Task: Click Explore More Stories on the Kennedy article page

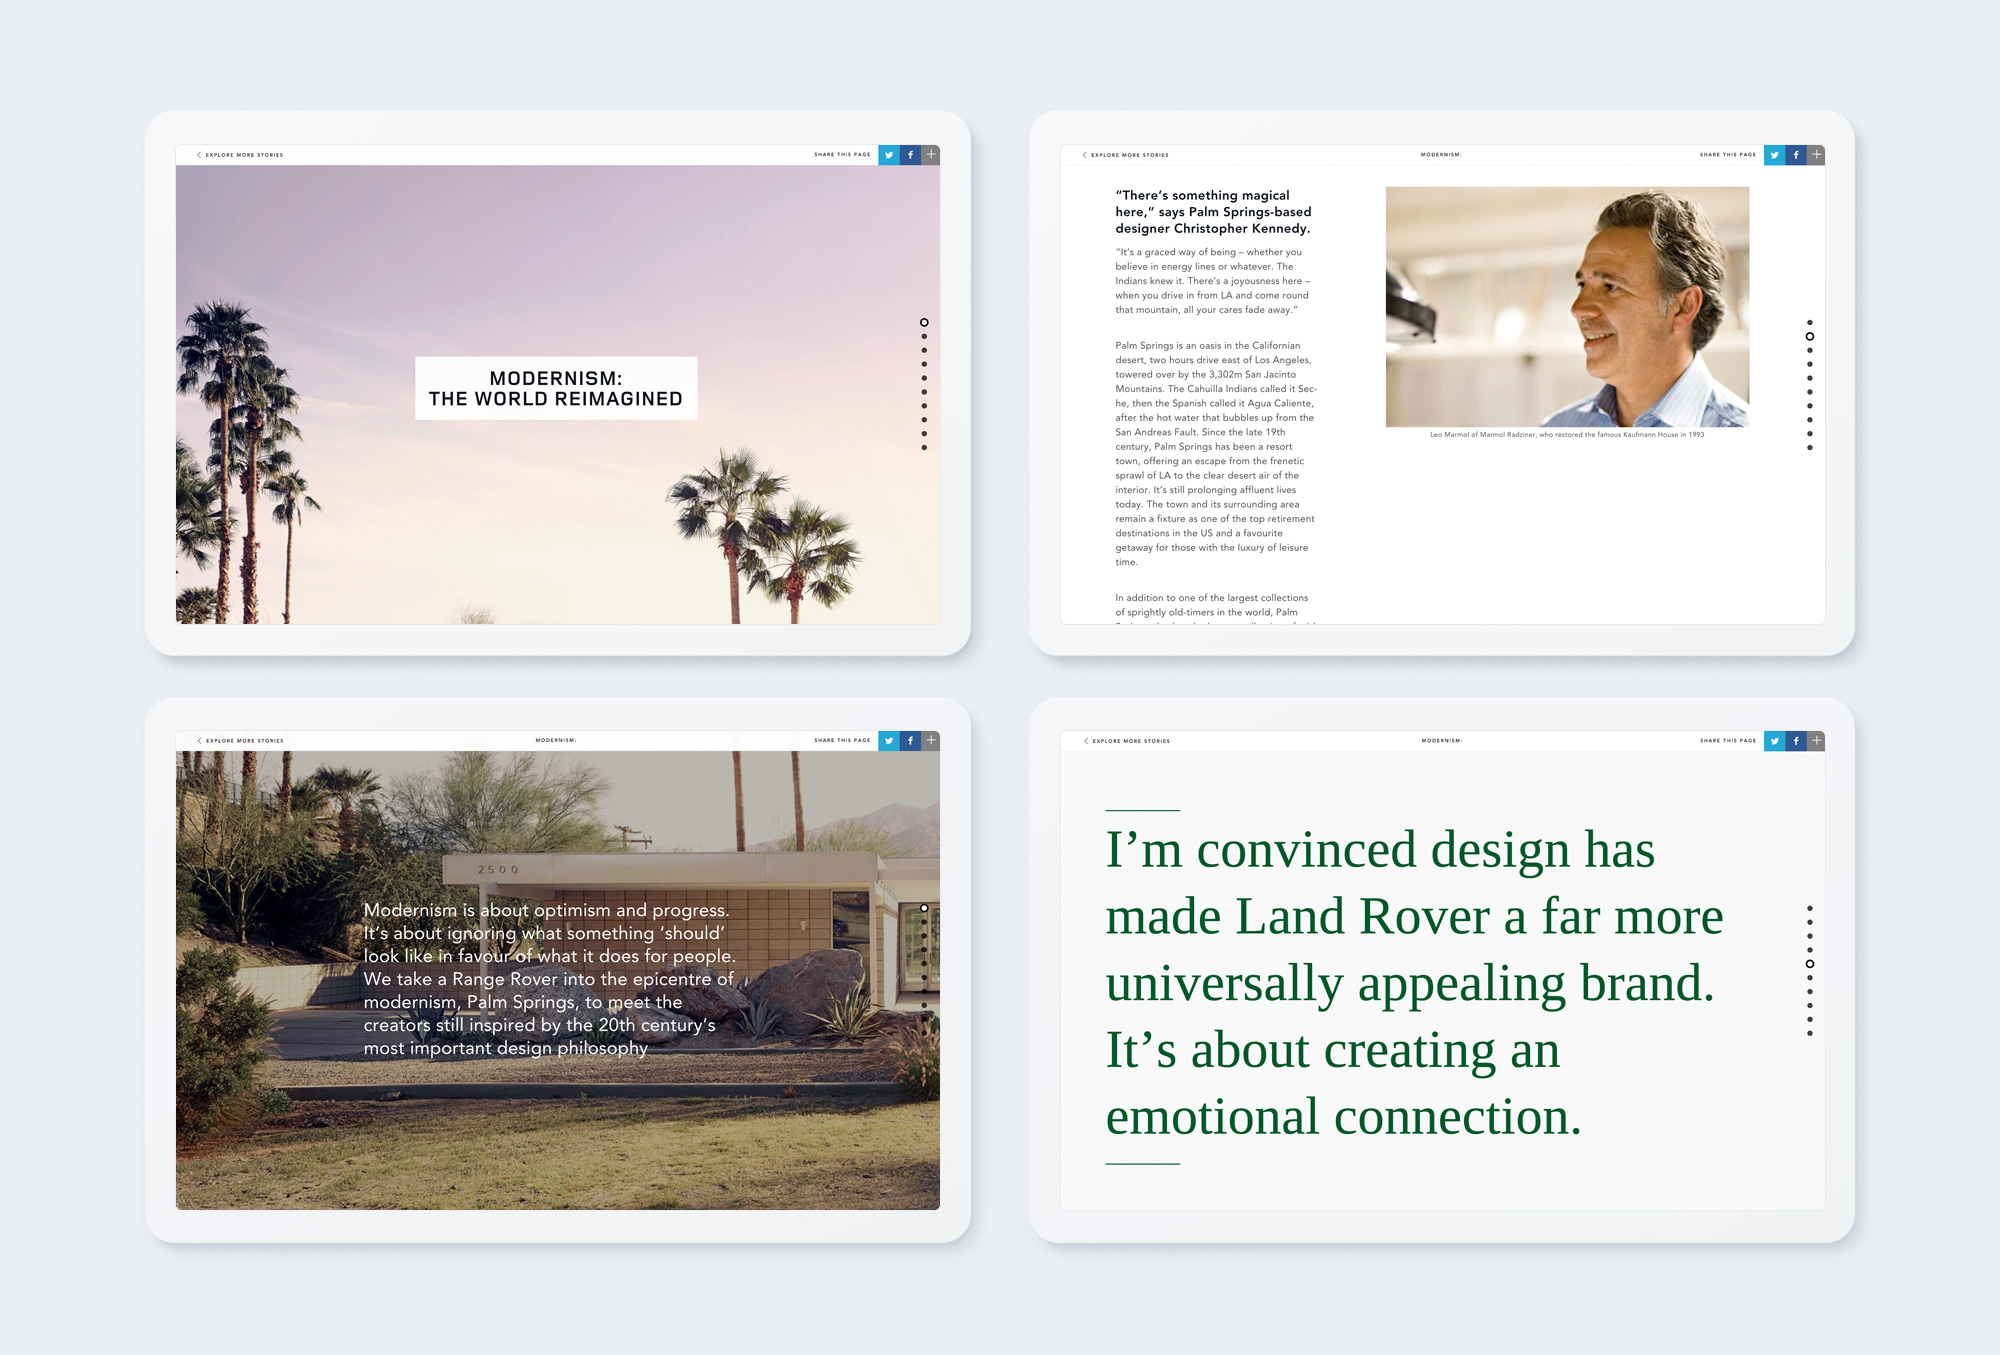Action: [1130, 155]
